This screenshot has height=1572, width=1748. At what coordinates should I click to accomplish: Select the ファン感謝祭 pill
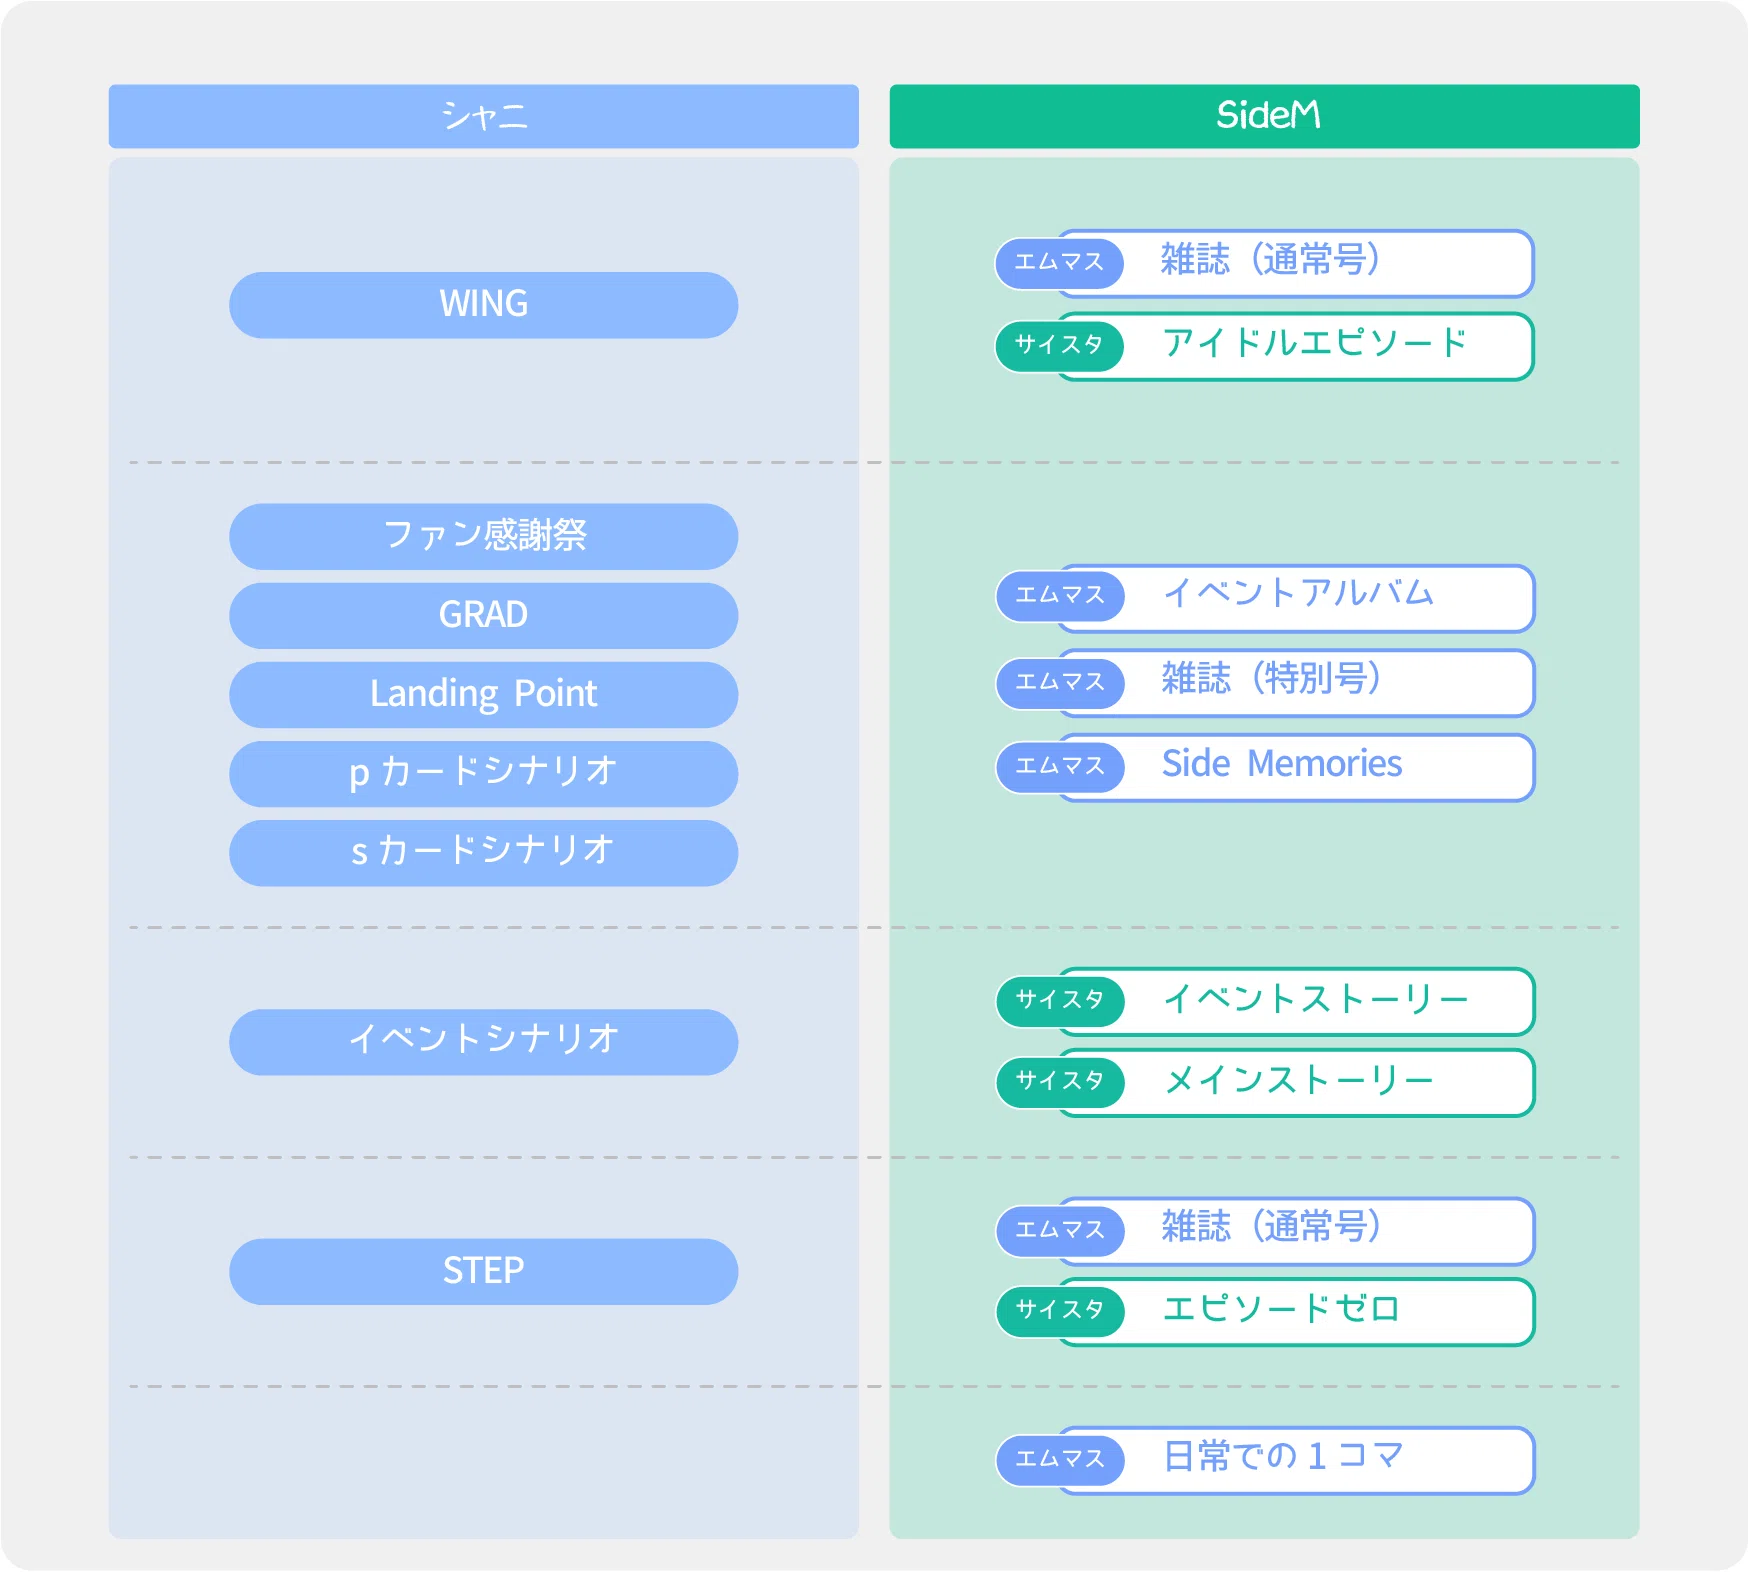pyautogui.click(x=483, y=536)
